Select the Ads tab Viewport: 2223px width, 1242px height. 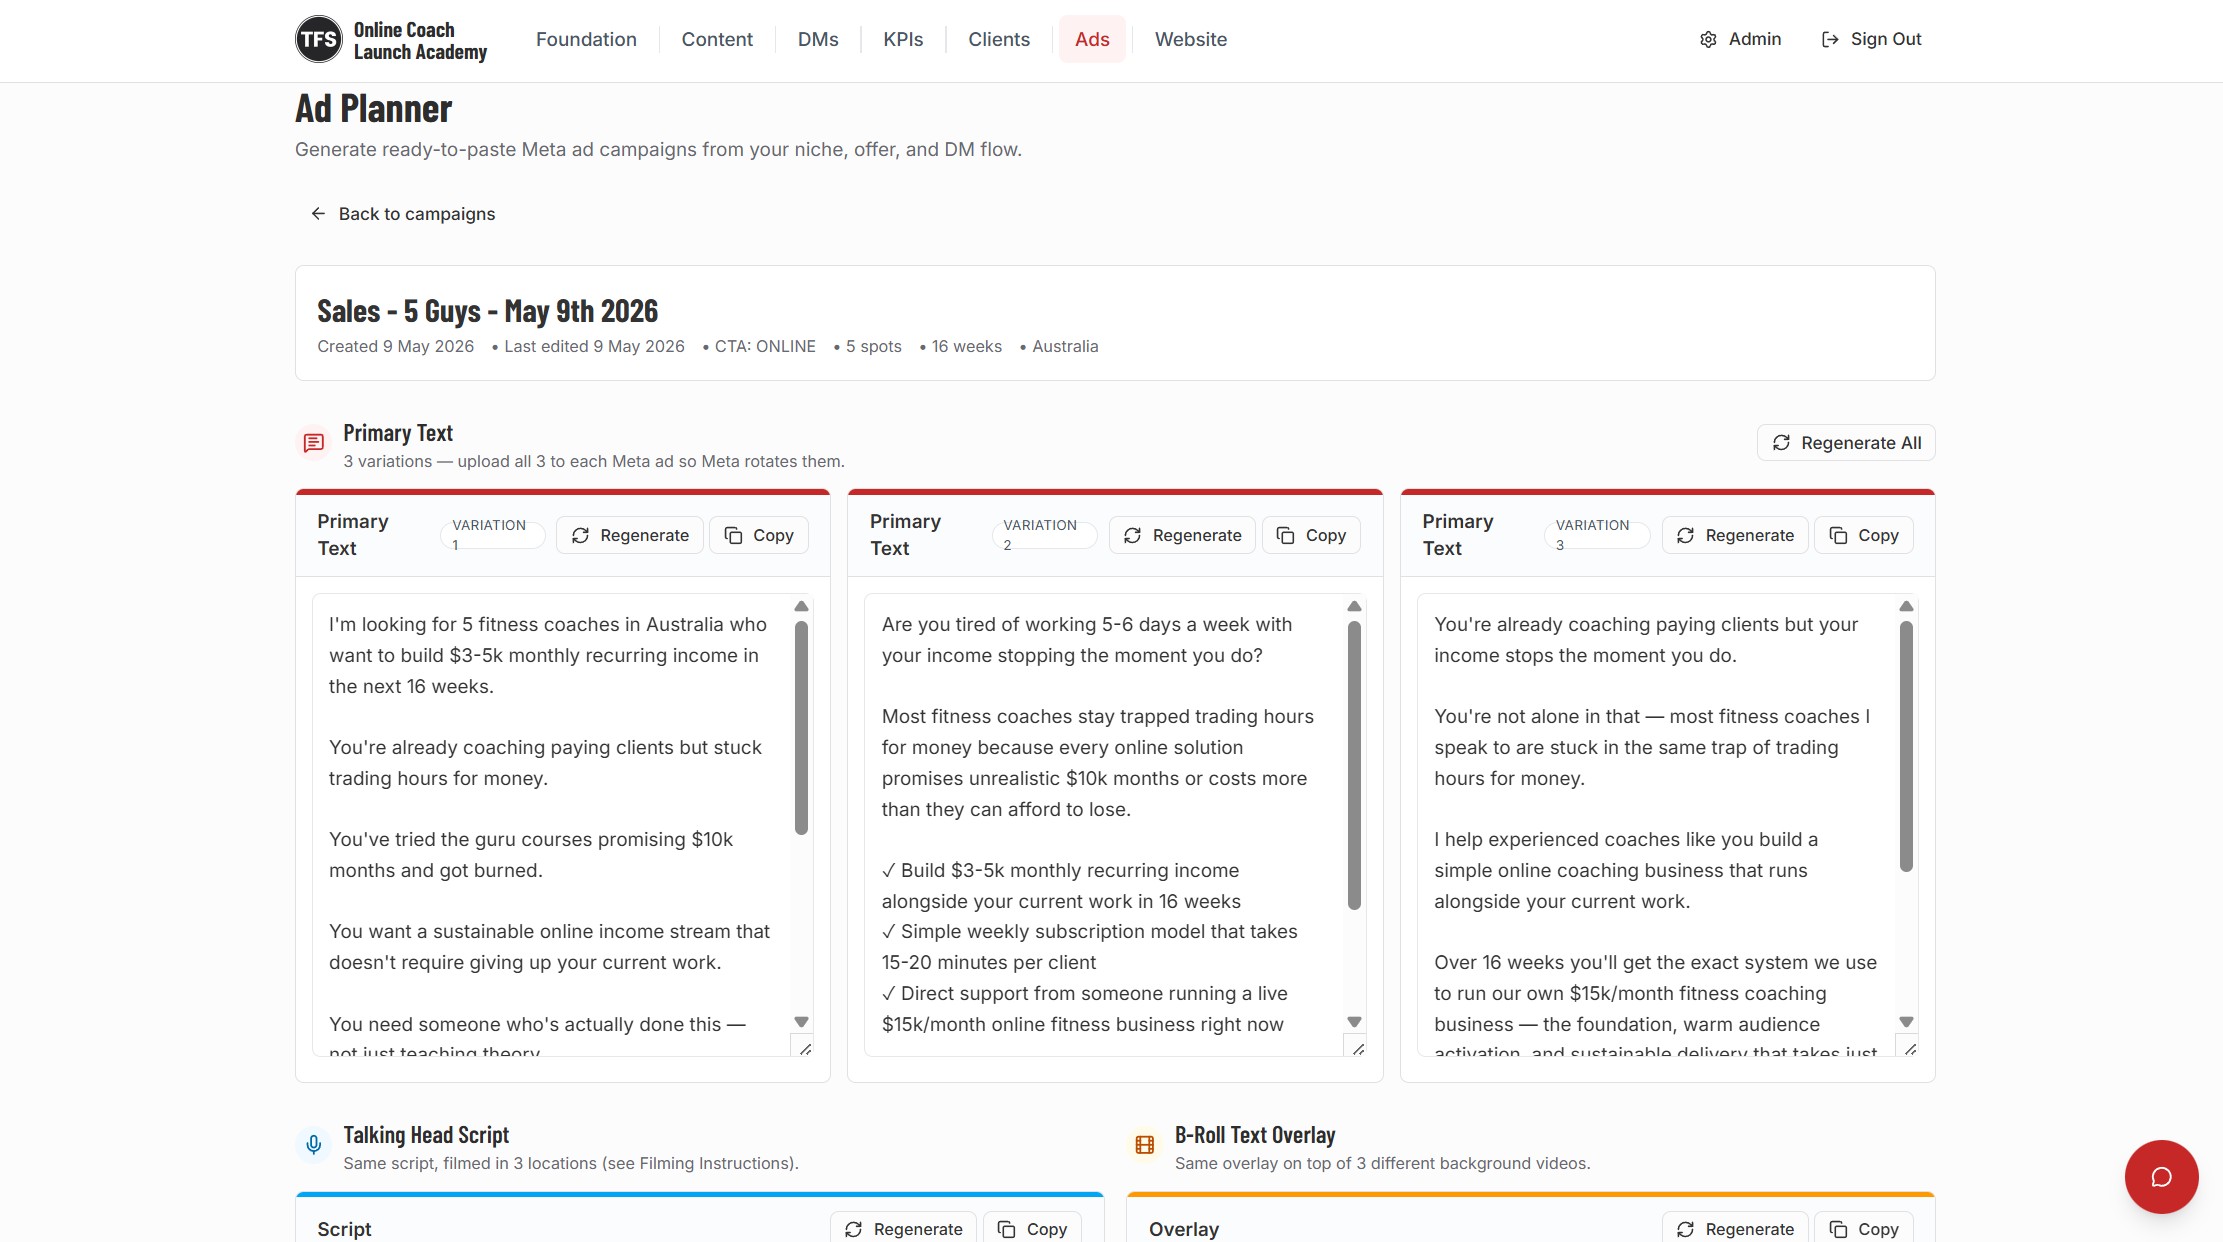coord(1092,39)
